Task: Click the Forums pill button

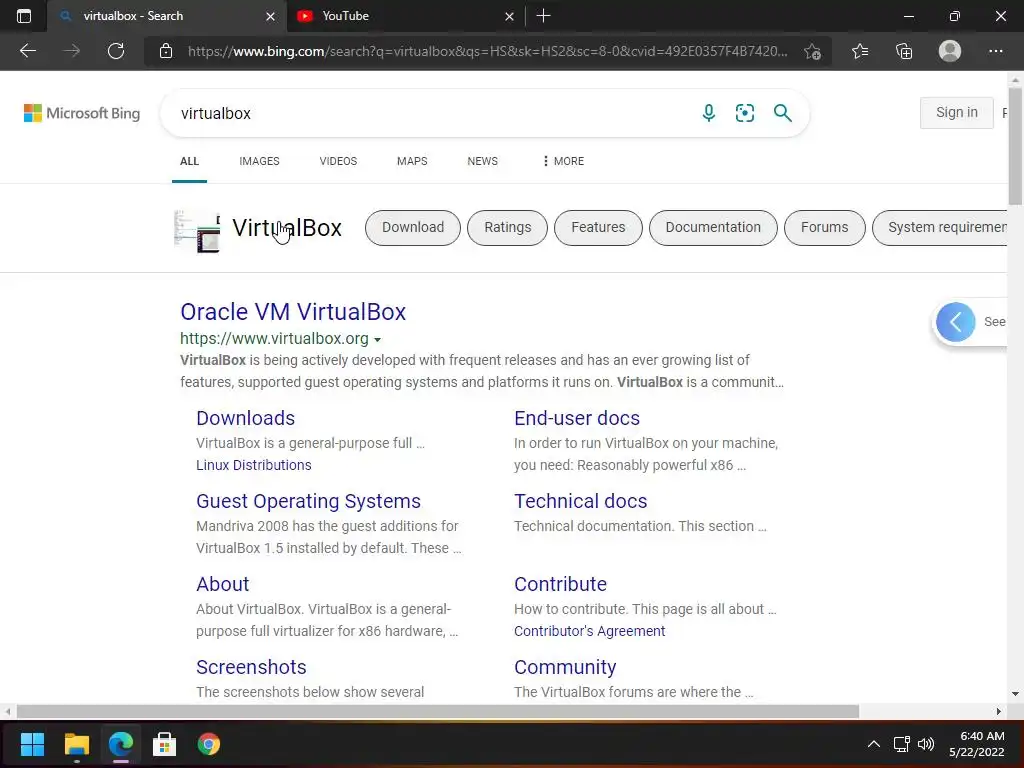Action: [825, 227]
